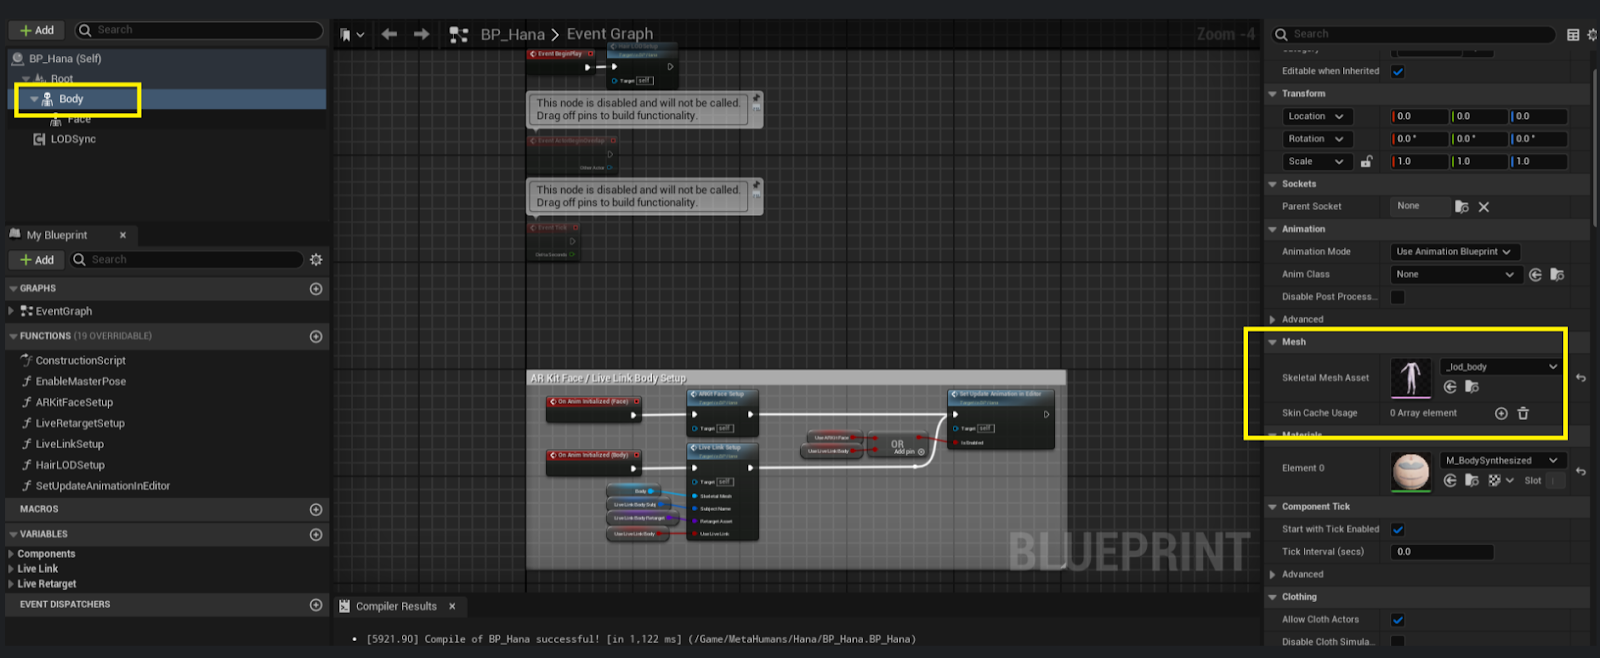The height and width of the screenshot is (658, 1600).
Task: Browse to Skeletal Mesh asset in Content Browser
Action: 1472,387
